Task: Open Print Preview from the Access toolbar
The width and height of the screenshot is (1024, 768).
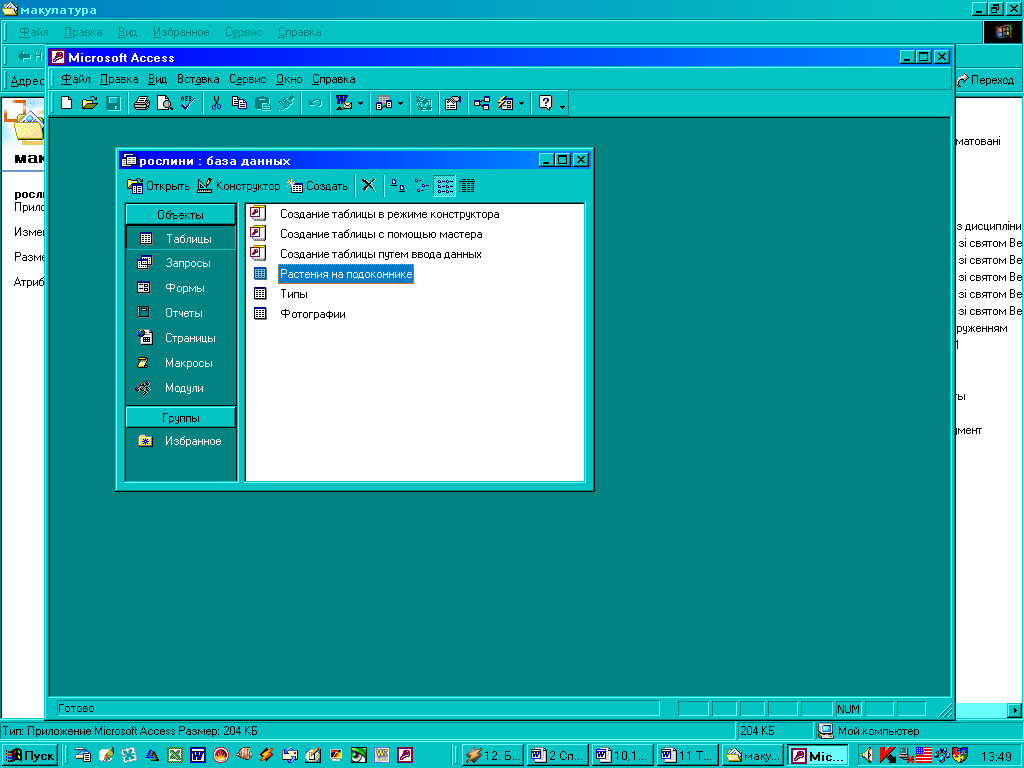Action: click(x=165, y=103)
